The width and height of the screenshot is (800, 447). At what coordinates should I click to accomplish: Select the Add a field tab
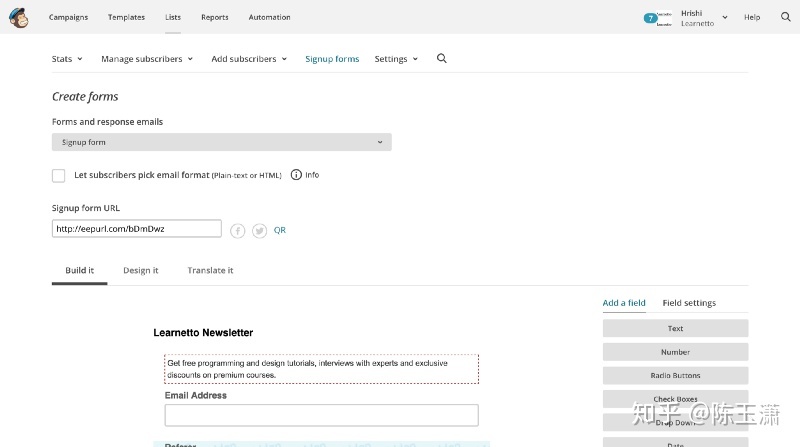click(x=624, y=303)
